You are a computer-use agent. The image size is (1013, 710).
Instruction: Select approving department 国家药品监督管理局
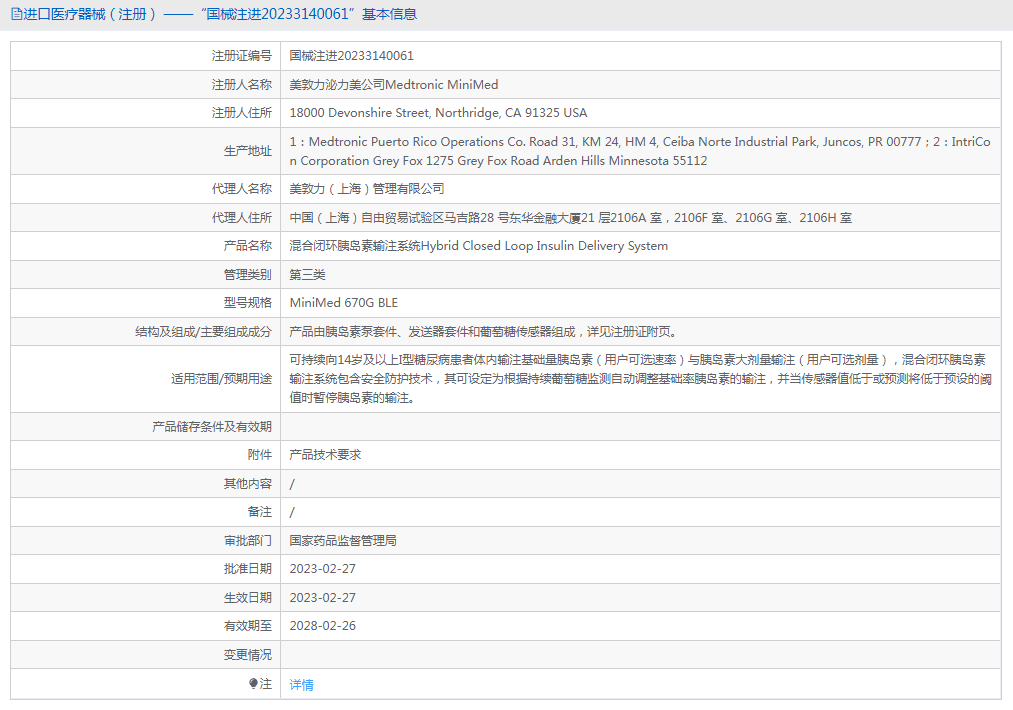[x=343, y=541]
